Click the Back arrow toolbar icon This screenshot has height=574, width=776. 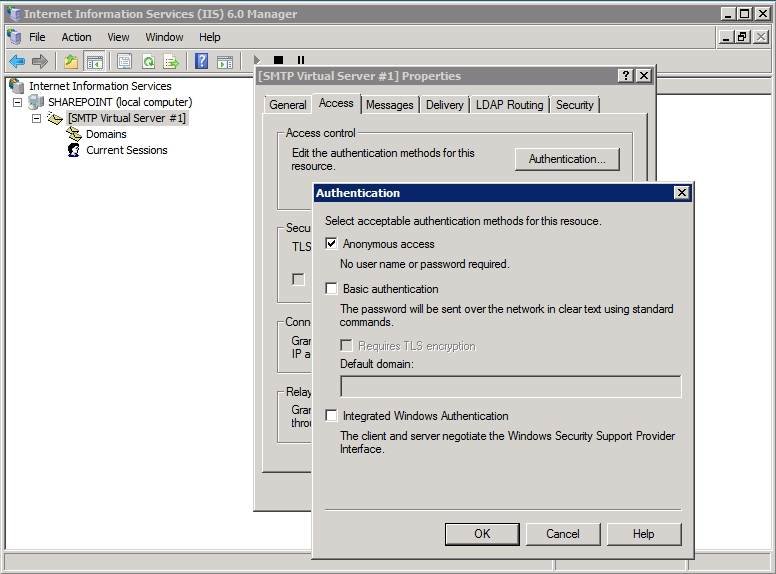pos(17,61)
